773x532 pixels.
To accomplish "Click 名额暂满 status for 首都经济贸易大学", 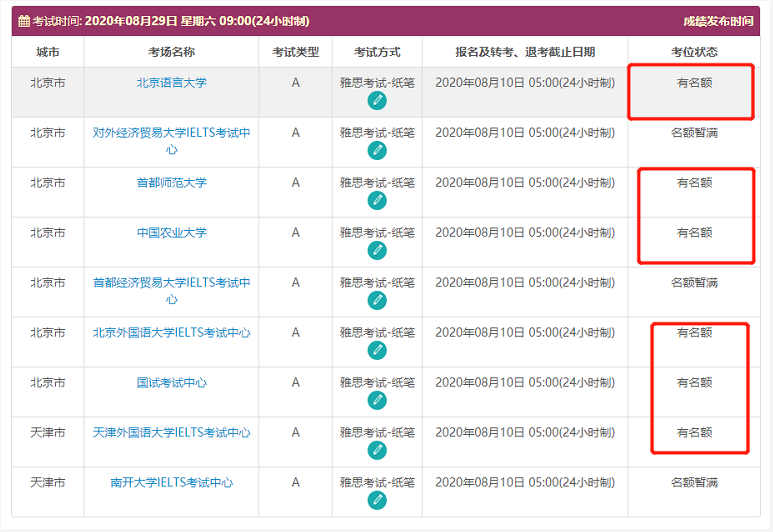I will point(694,283).
